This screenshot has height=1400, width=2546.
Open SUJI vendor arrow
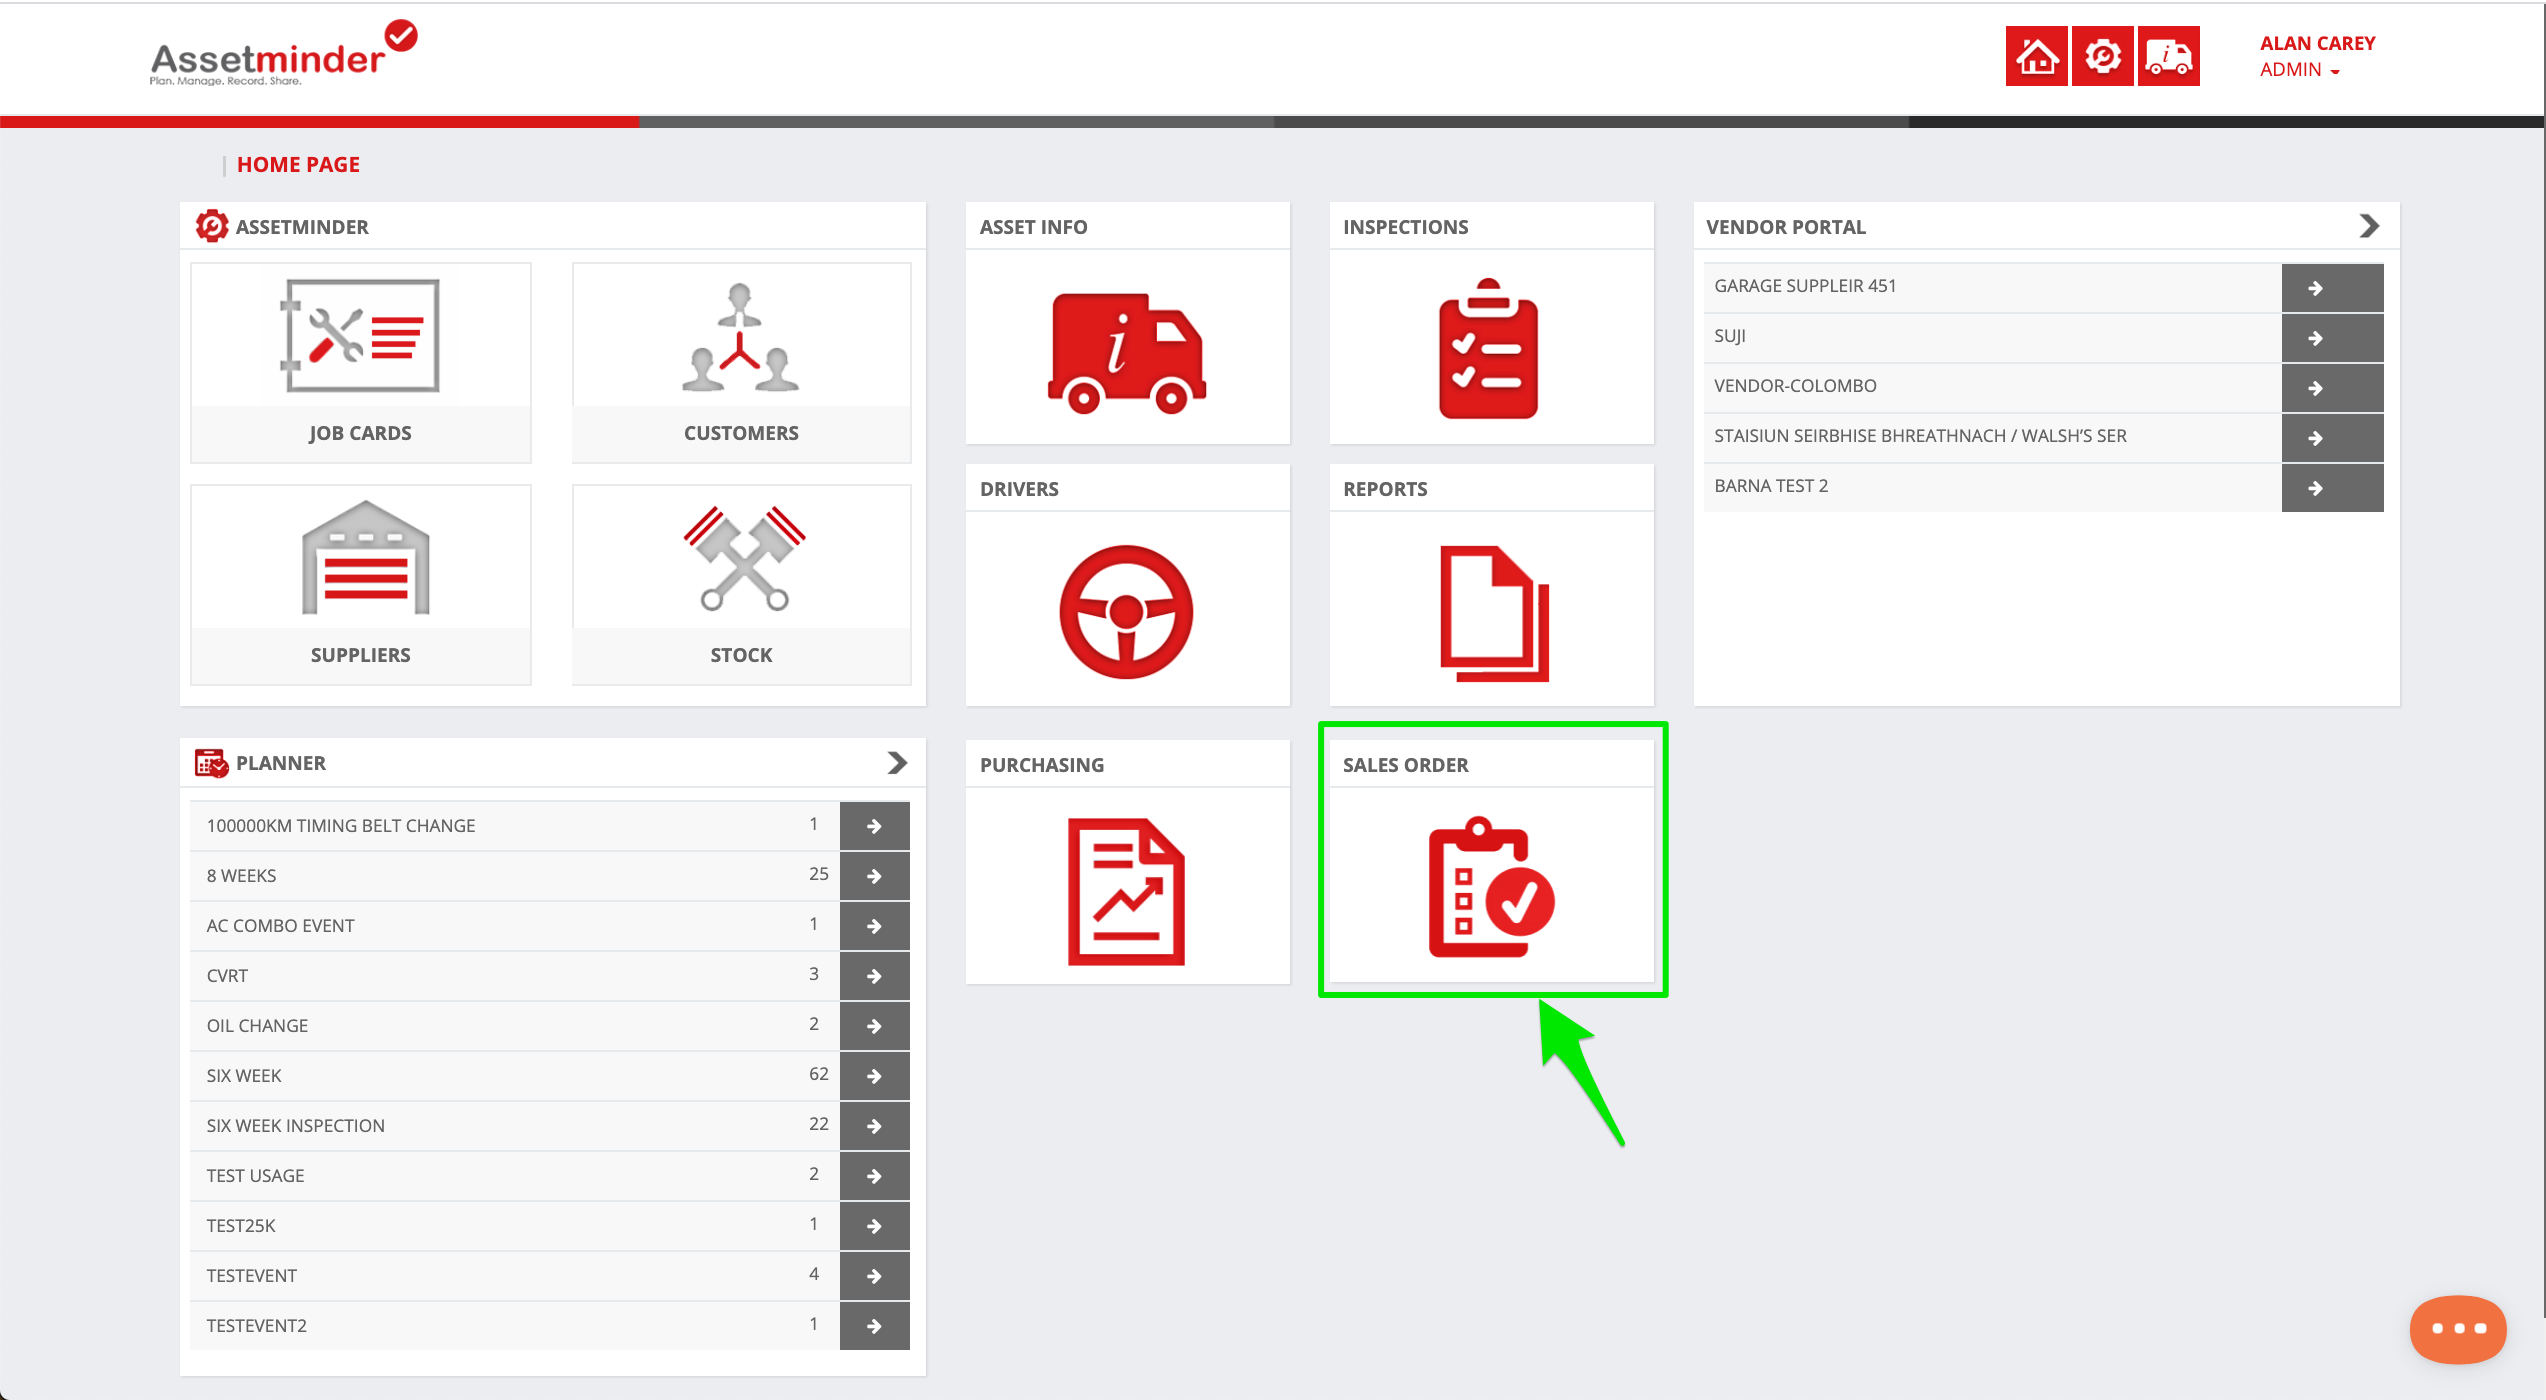2332,338
